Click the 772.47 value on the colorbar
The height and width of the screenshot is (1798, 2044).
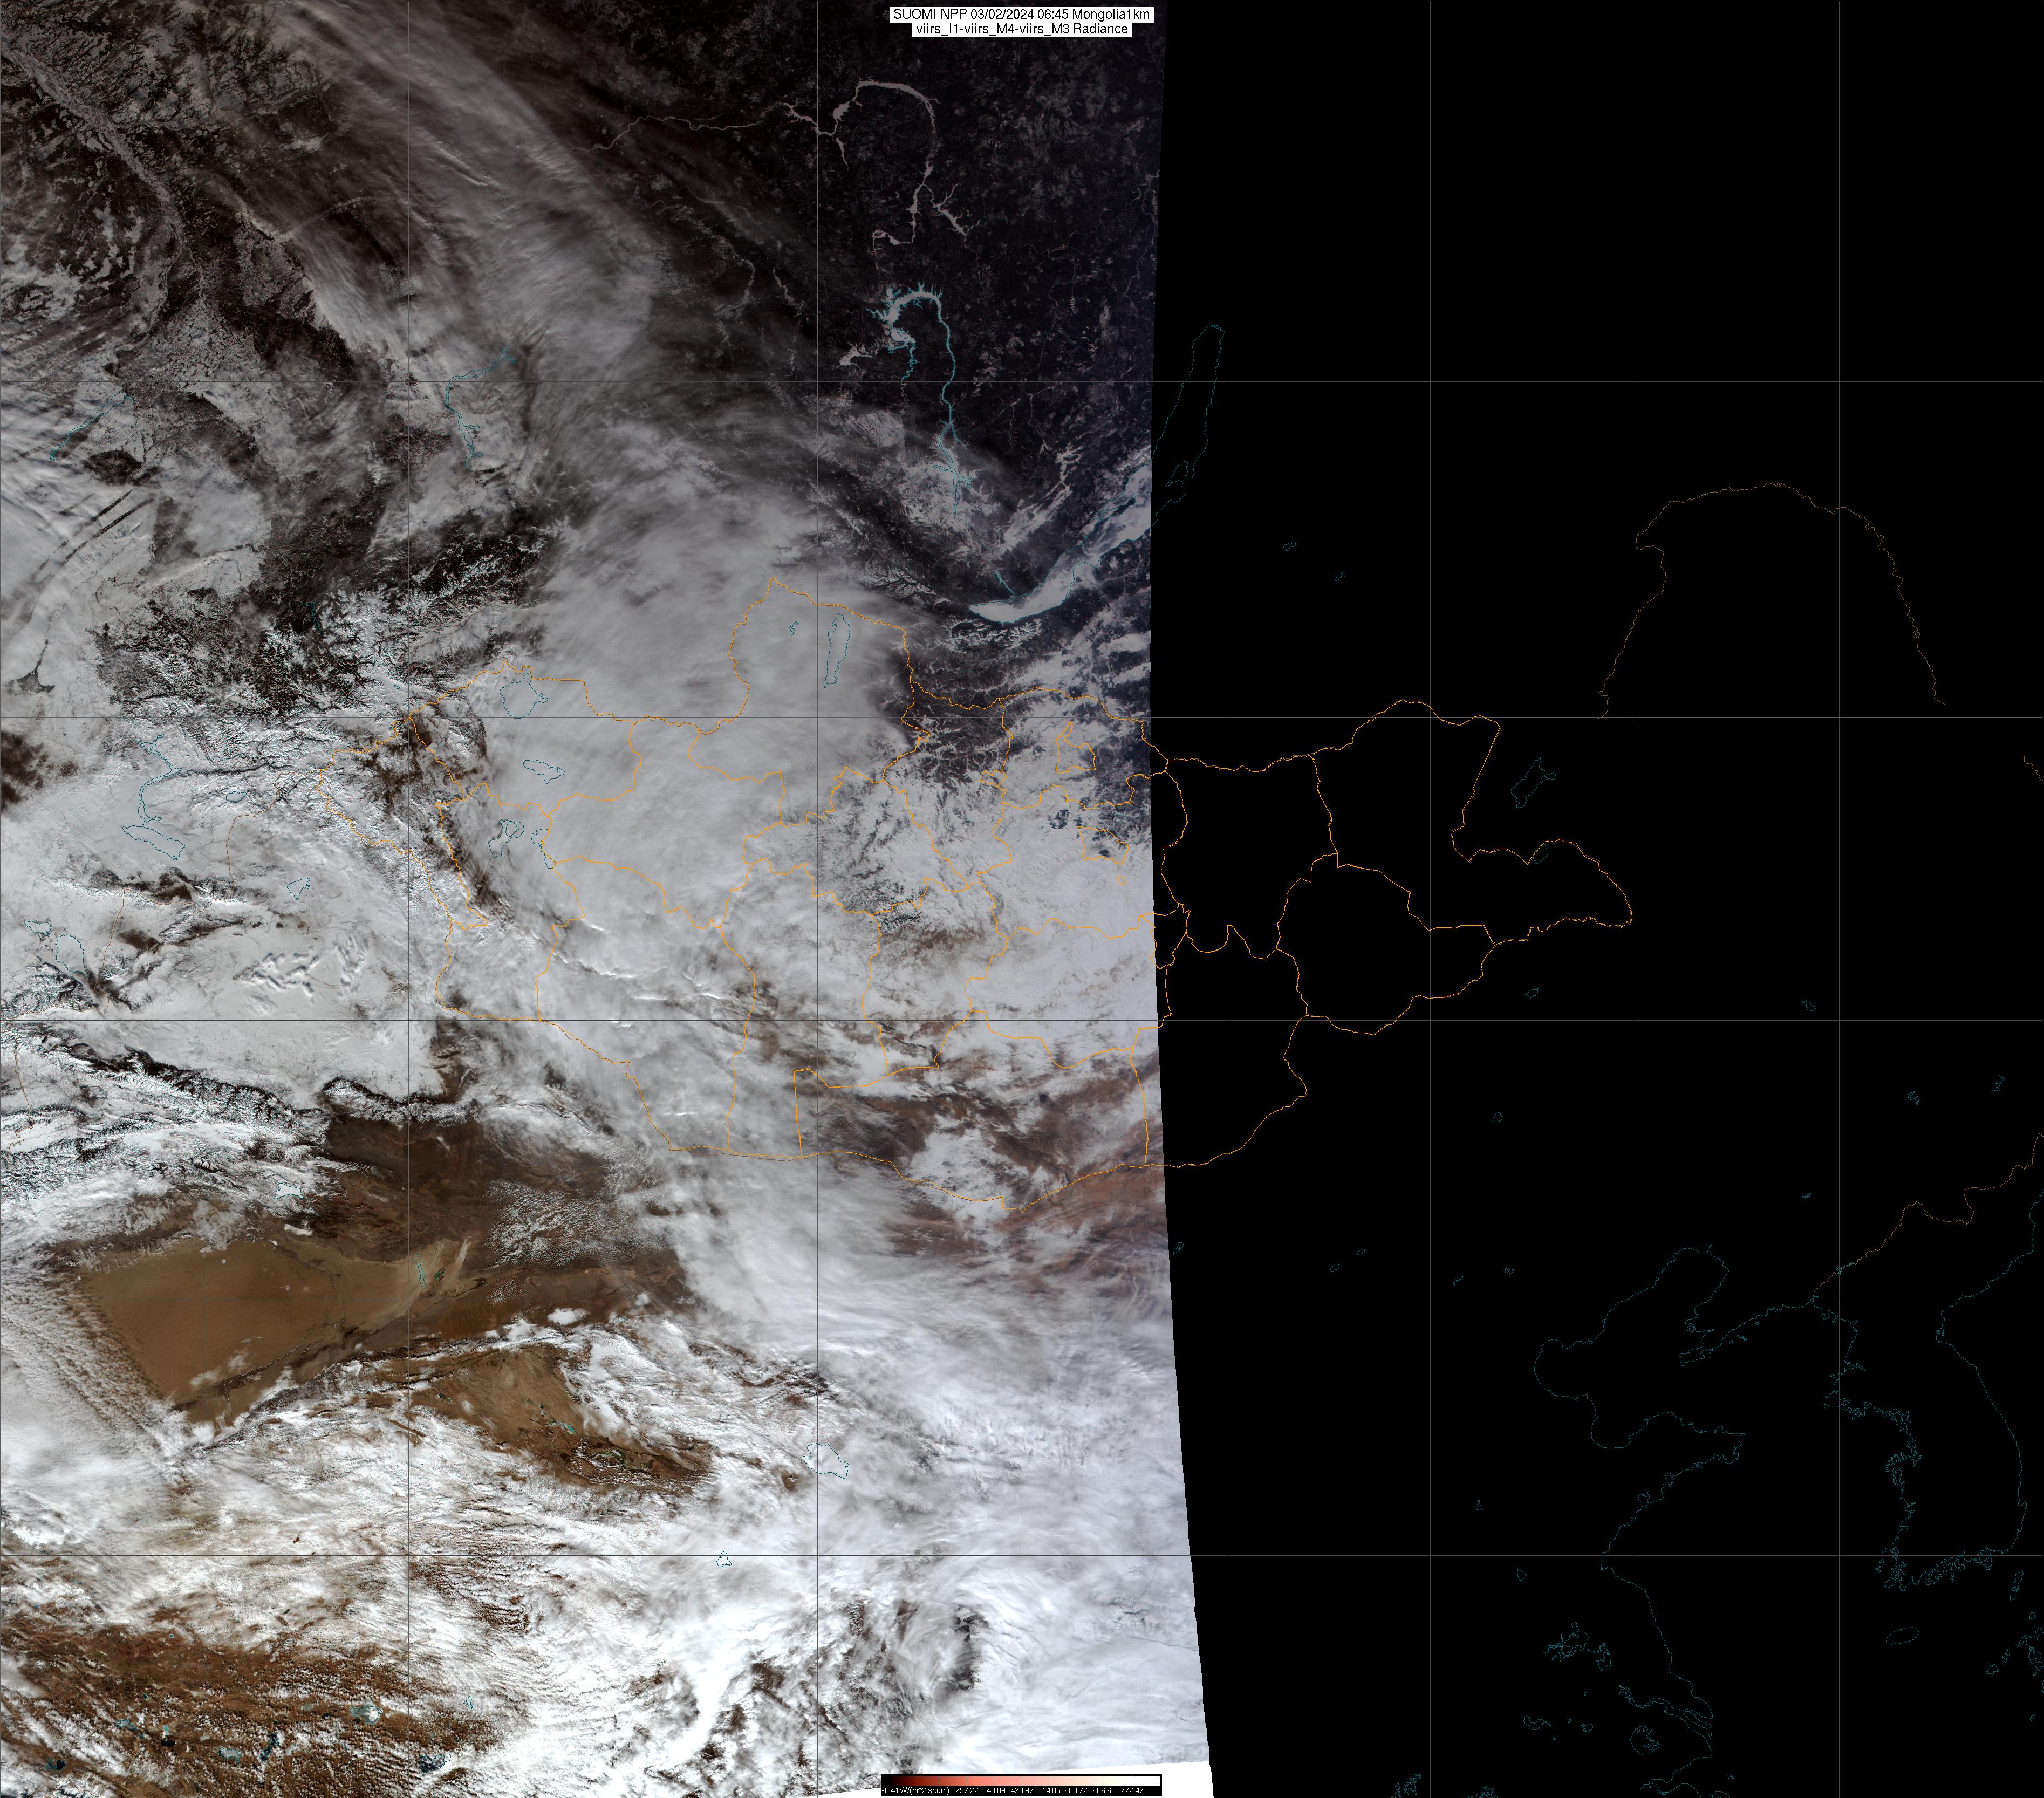1132,1791
